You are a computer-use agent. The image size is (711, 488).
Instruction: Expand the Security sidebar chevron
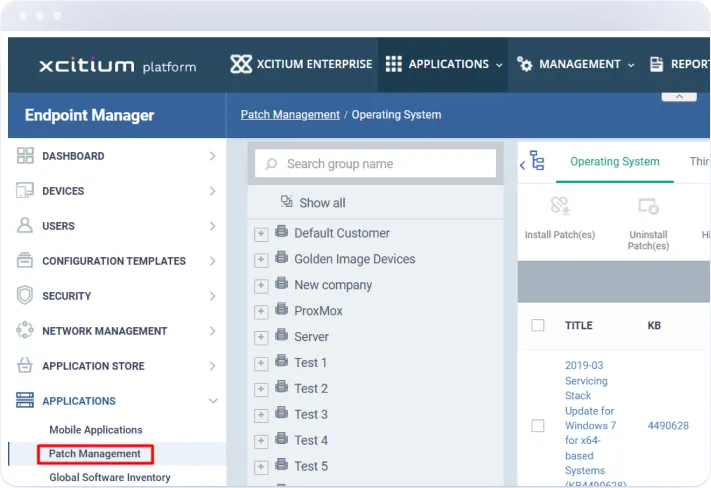click(x=213, y=296)
